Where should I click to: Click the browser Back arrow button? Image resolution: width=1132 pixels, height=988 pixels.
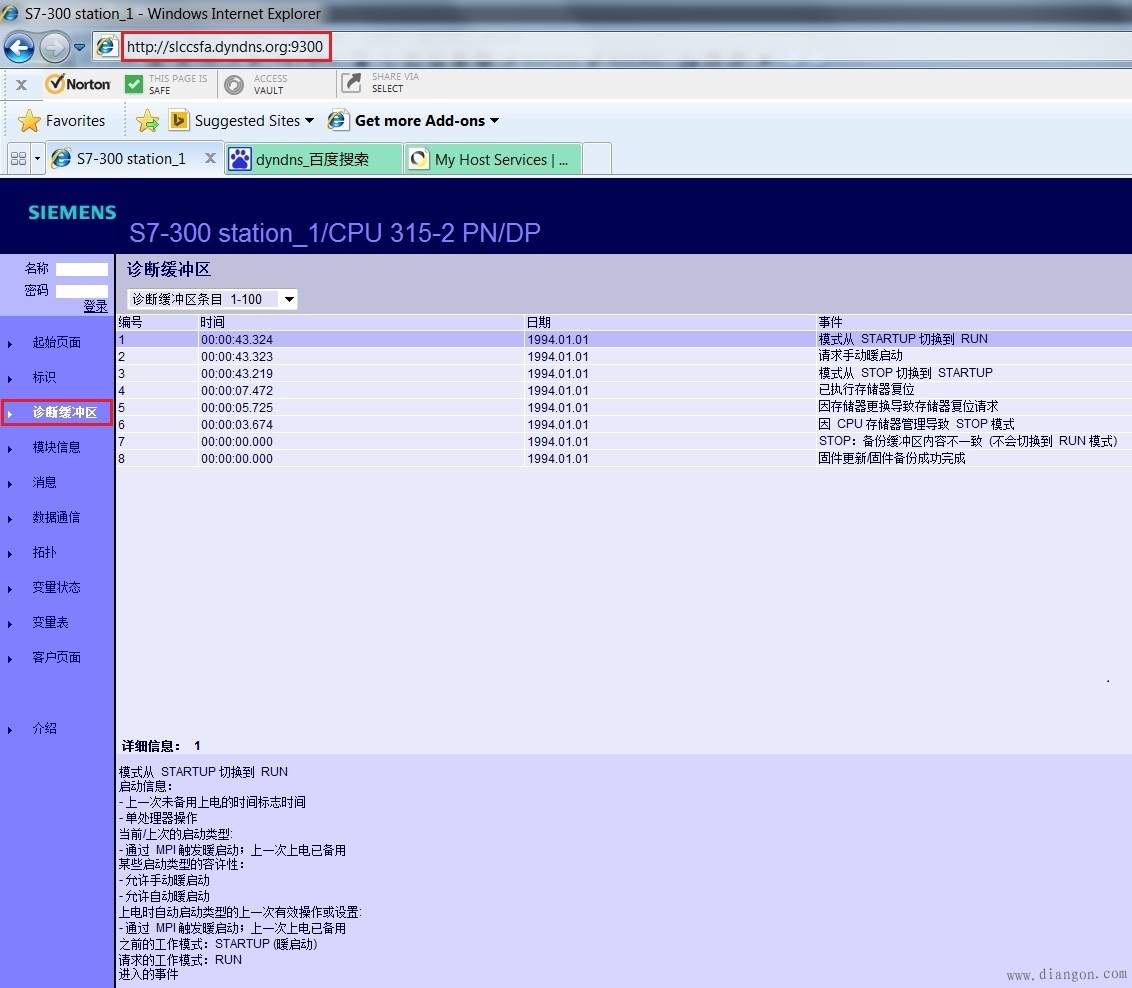(19, 48)
